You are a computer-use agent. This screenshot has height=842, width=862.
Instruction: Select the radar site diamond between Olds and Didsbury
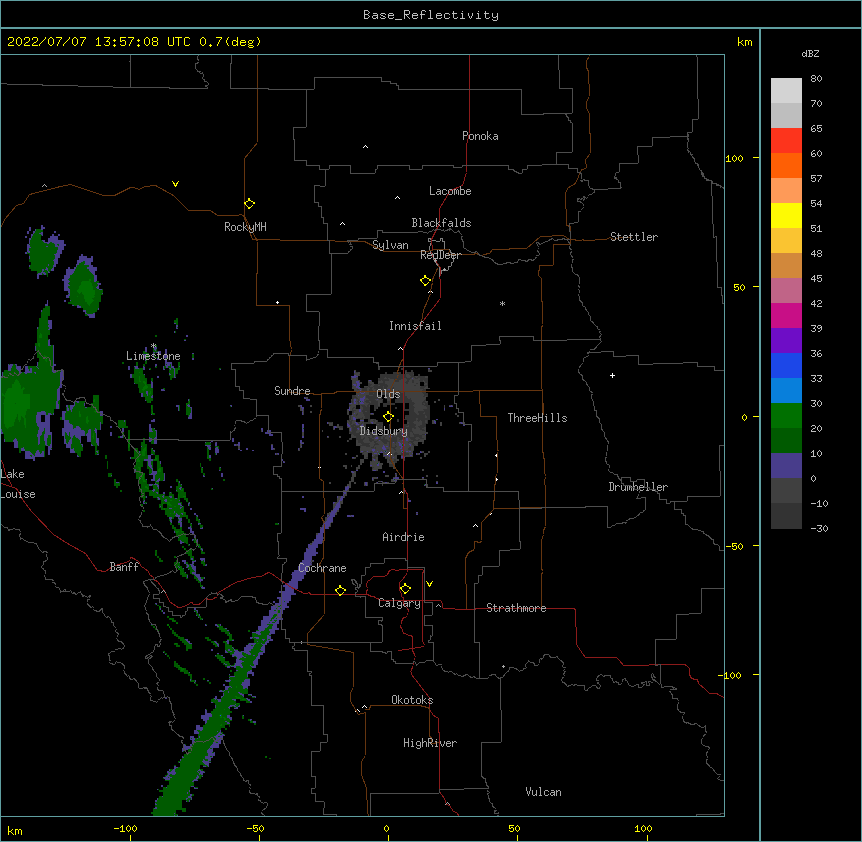[388, 417]
